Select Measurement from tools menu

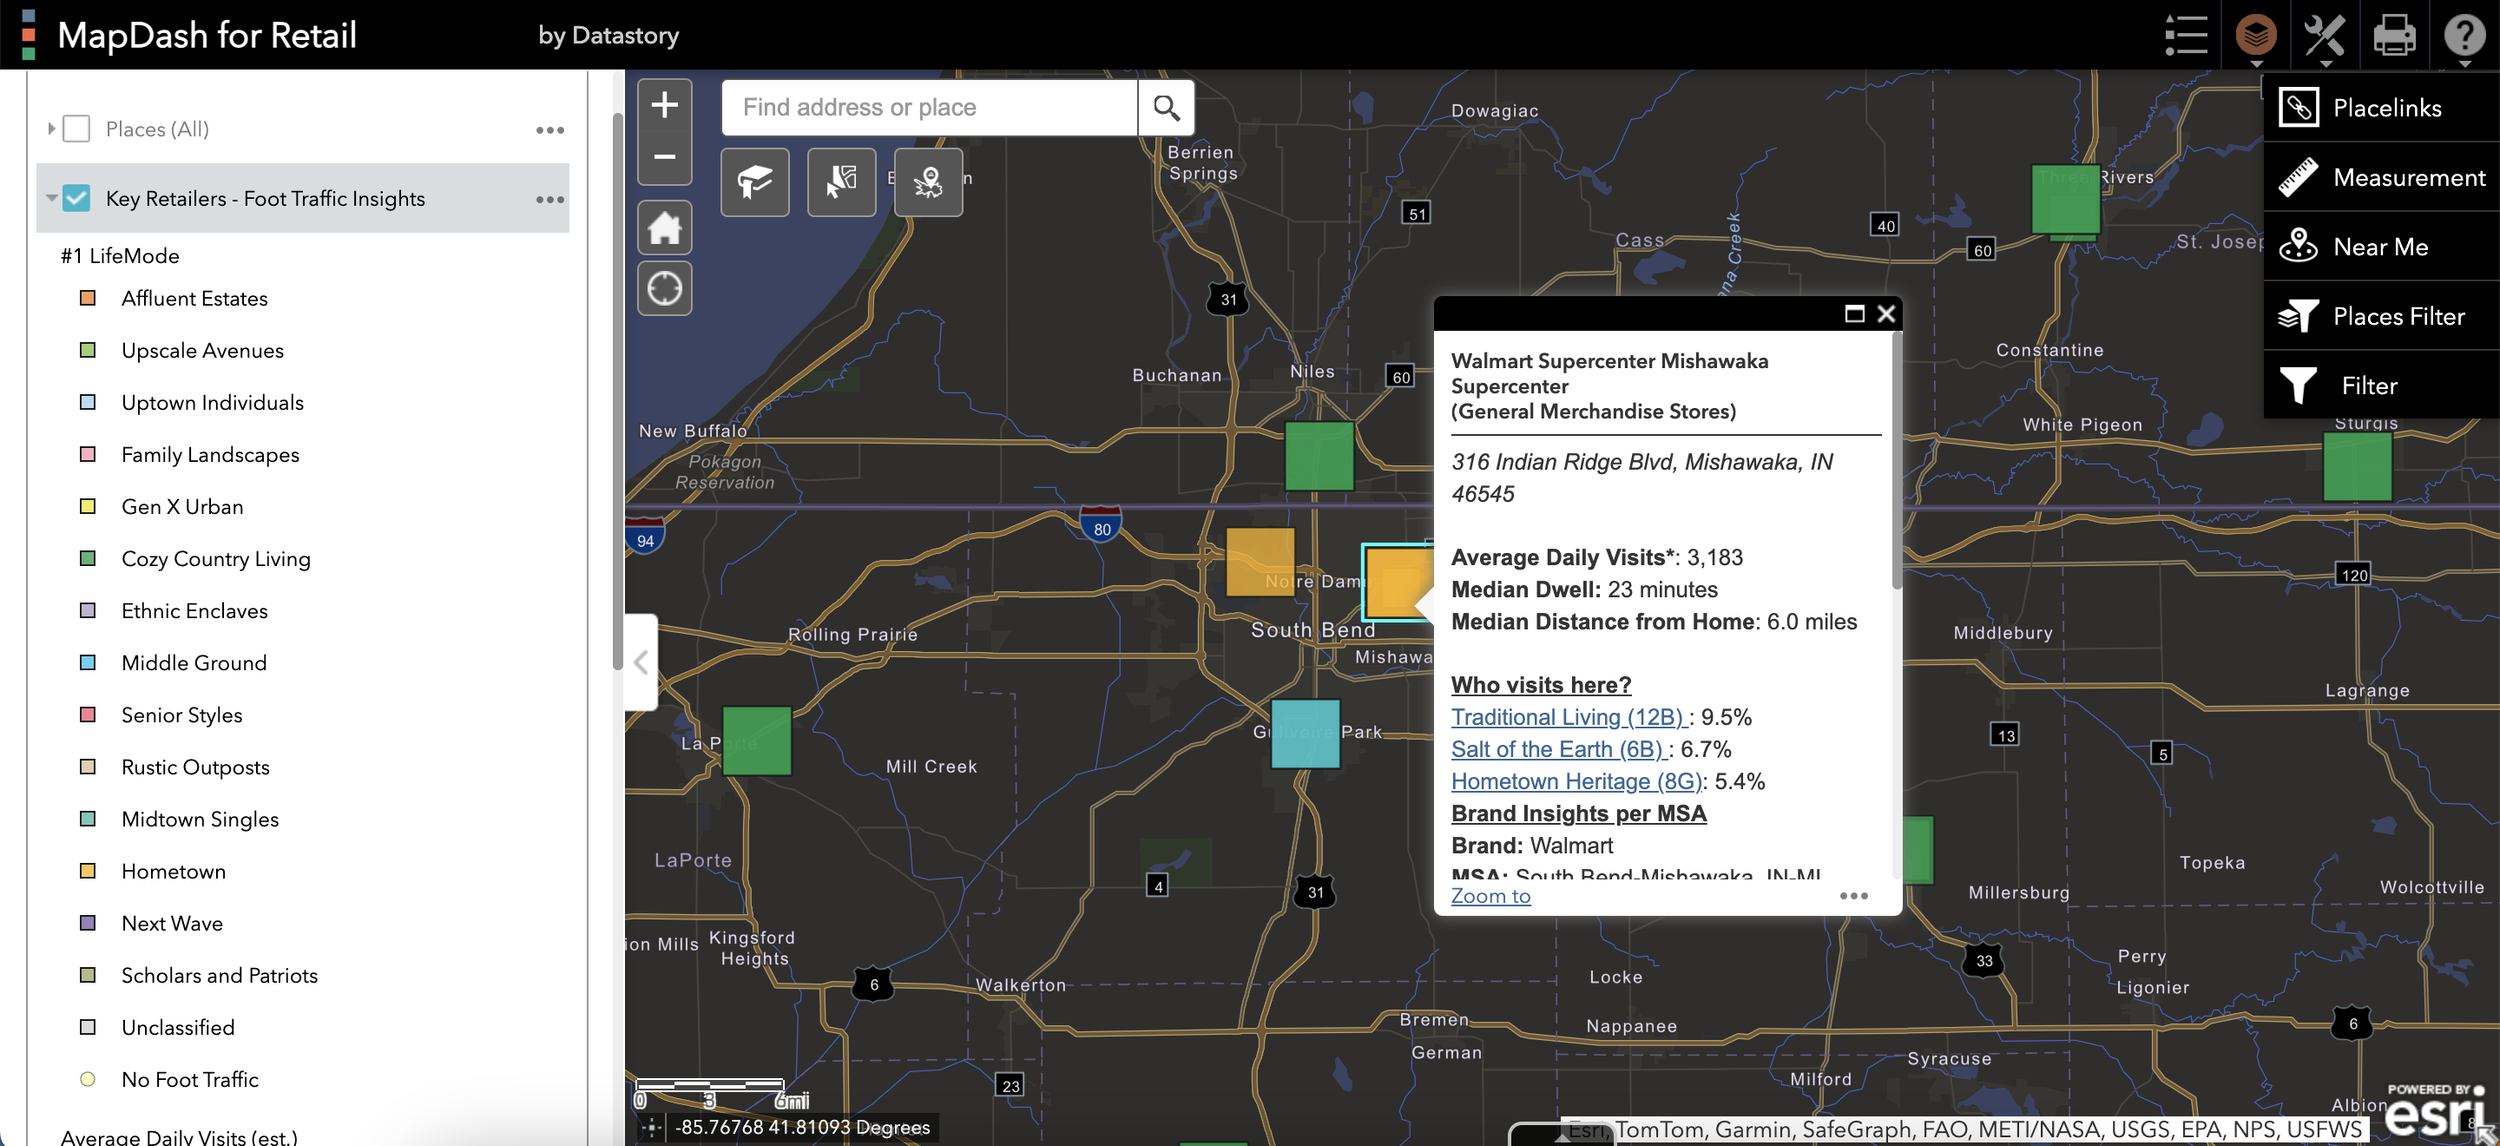[2407, 178]
